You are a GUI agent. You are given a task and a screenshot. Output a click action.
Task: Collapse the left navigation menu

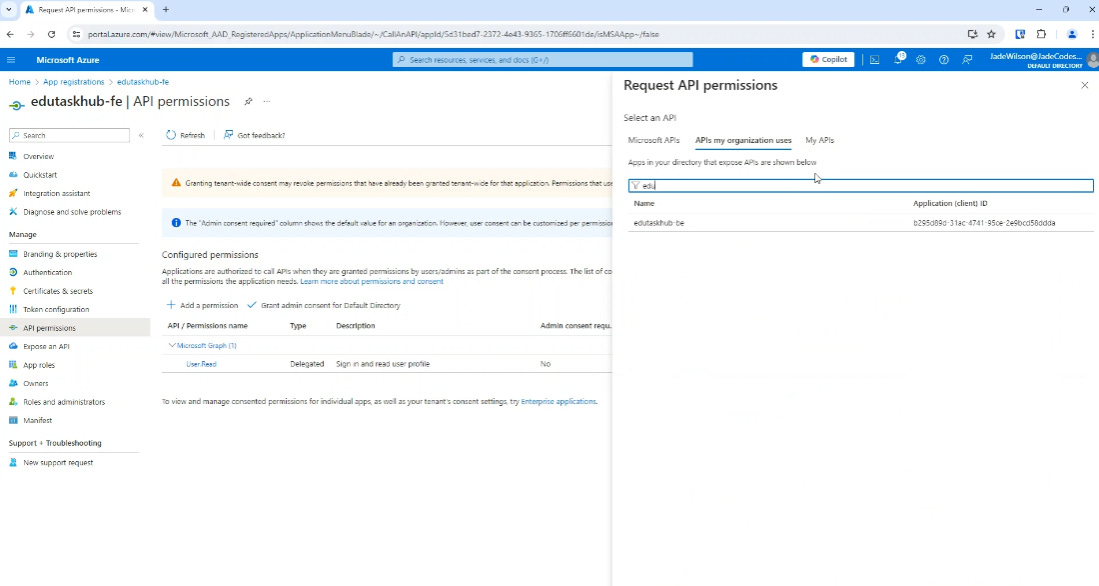point(141,135)
